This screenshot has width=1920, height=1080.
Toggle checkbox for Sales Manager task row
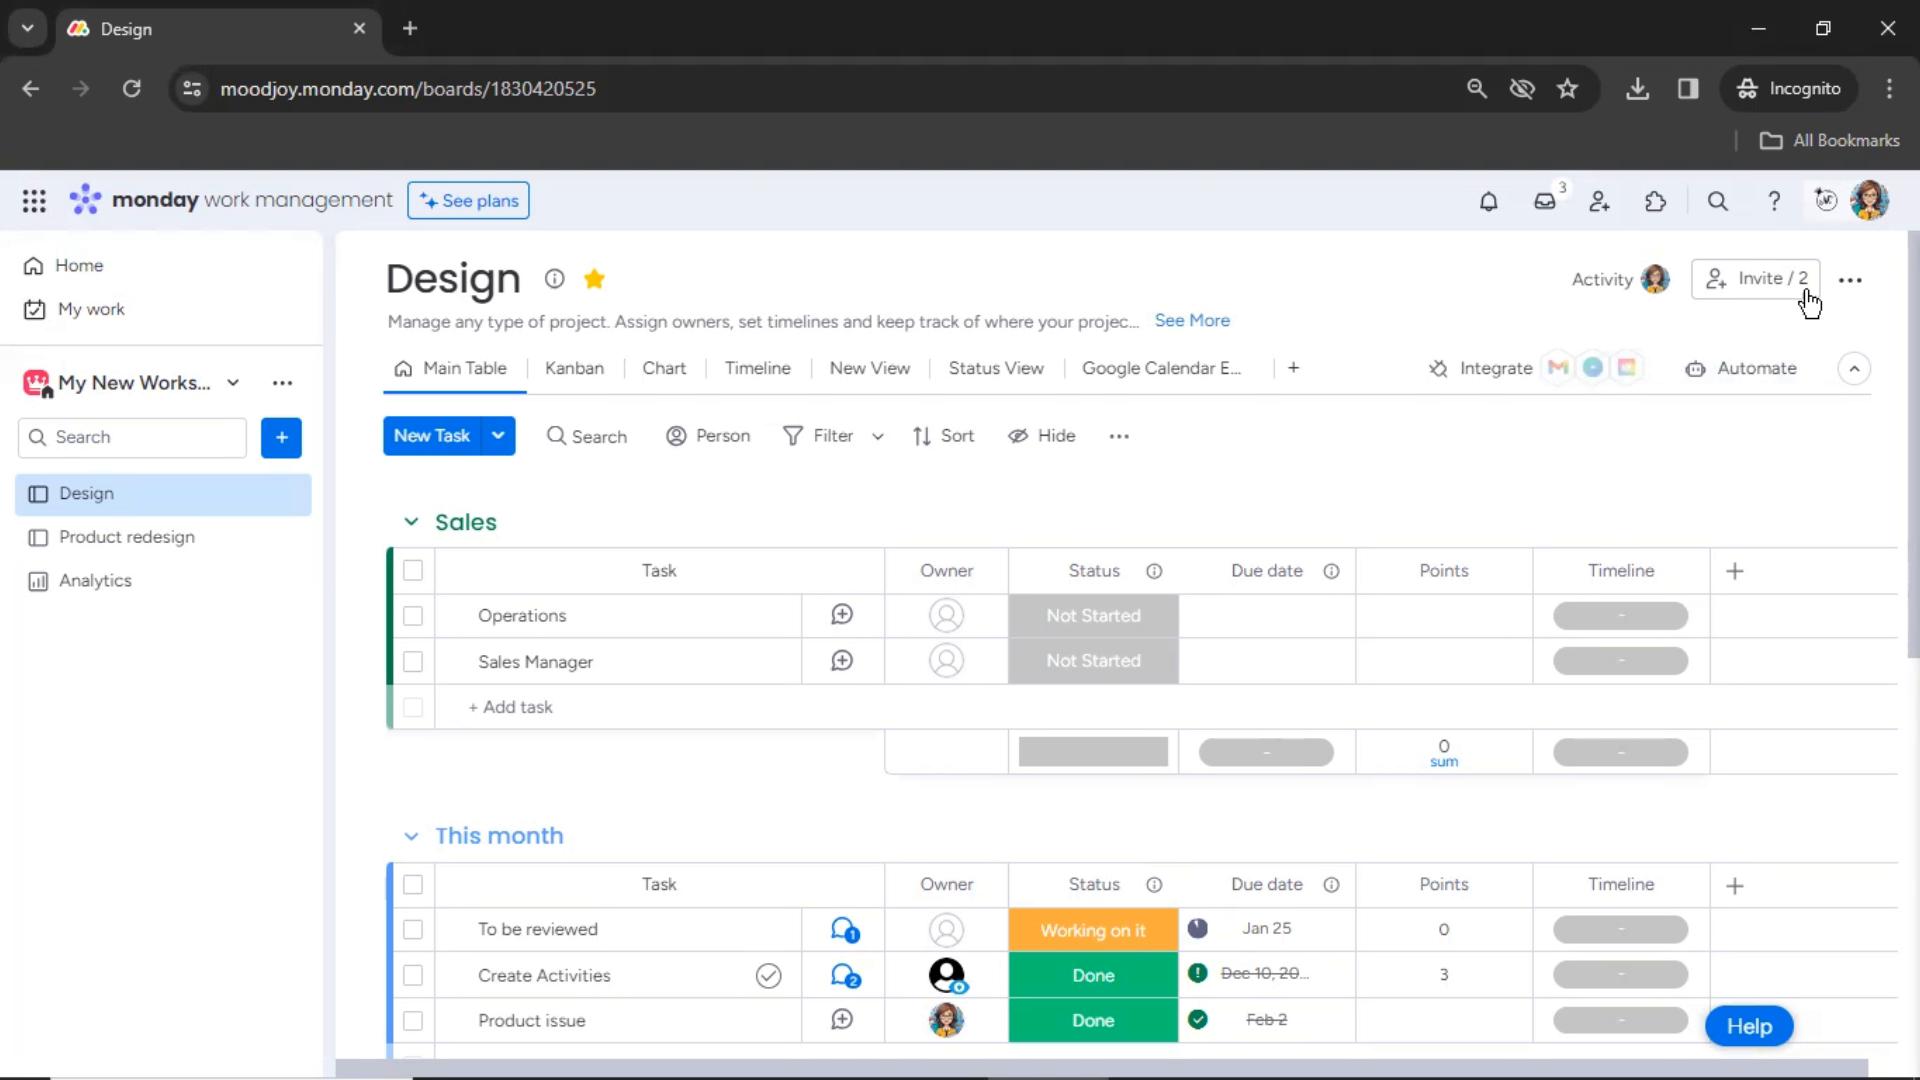(413, 659)
